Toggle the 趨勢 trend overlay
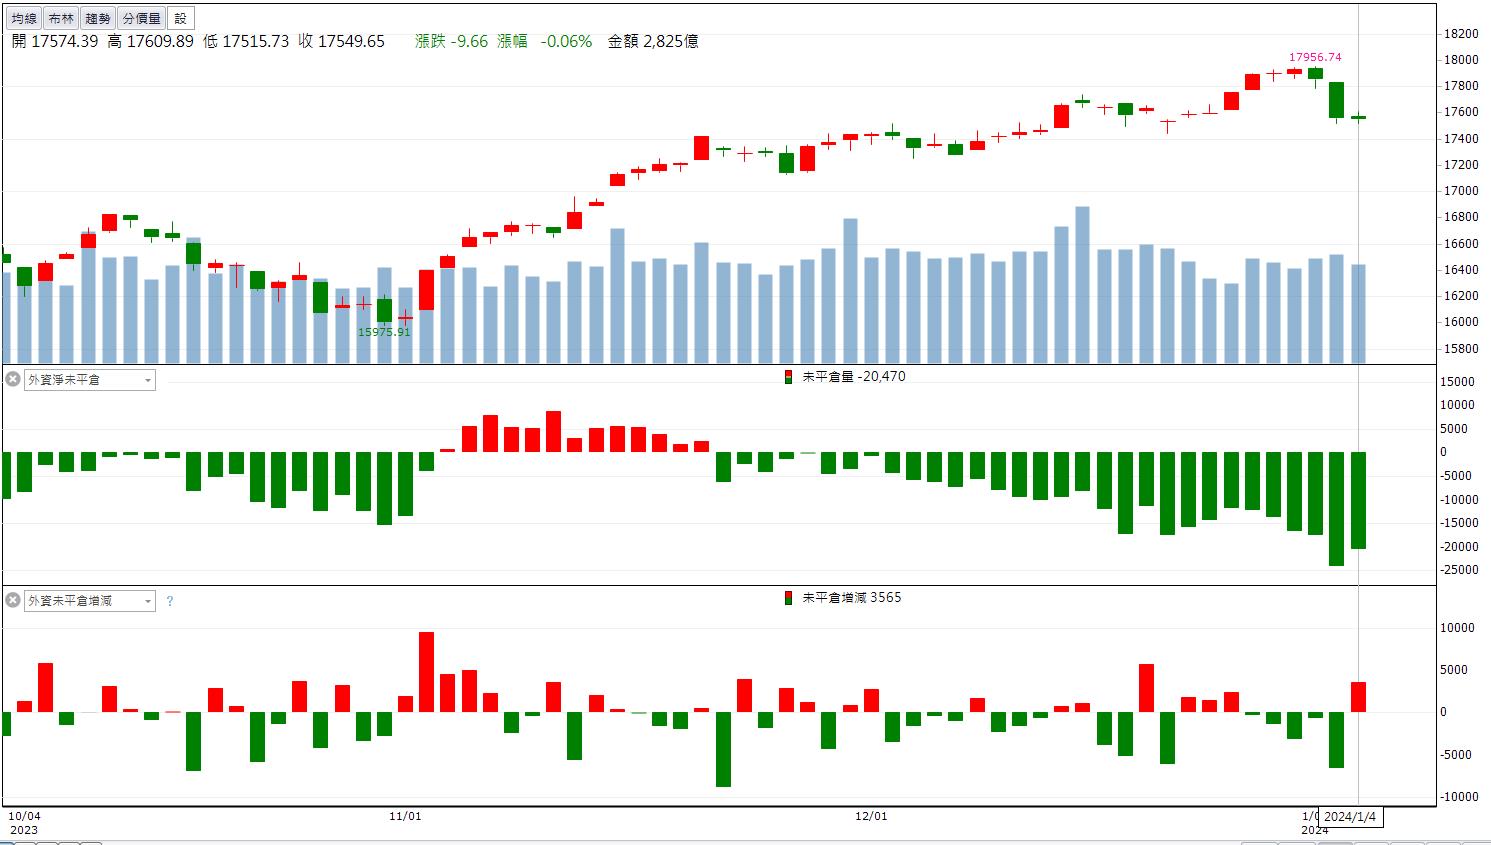 [98, 18]
